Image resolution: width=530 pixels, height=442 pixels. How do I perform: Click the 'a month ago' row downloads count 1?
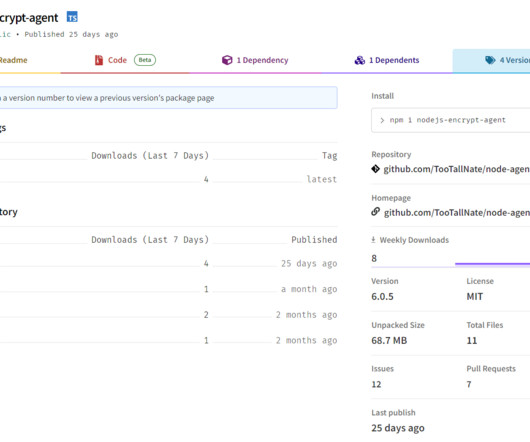click(x=206, y=289)
